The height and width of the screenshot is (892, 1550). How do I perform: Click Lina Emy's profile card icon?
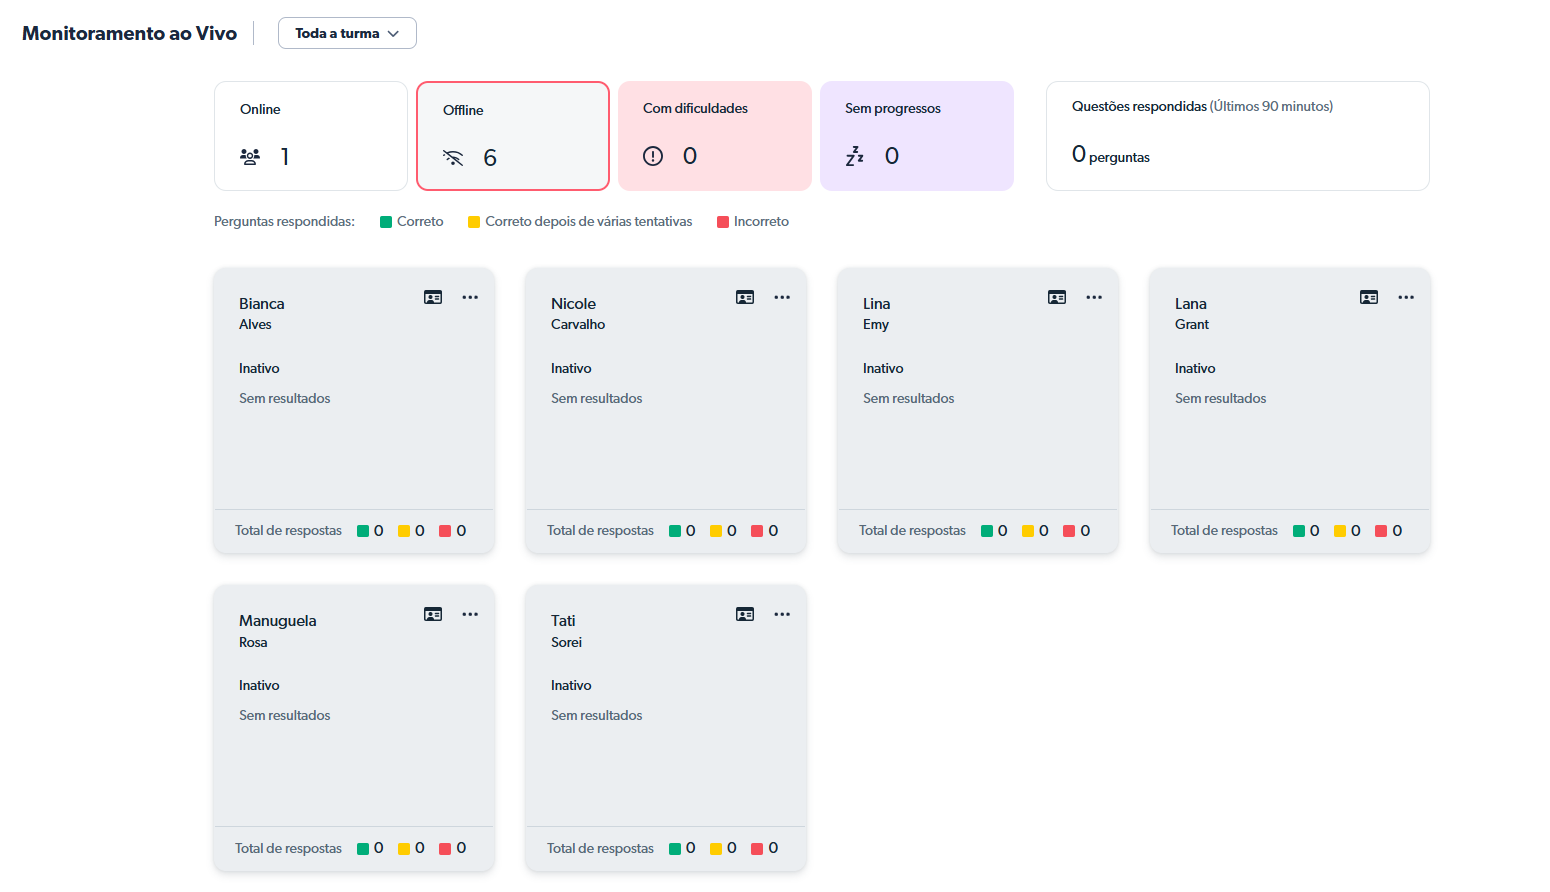(1057, 297)
